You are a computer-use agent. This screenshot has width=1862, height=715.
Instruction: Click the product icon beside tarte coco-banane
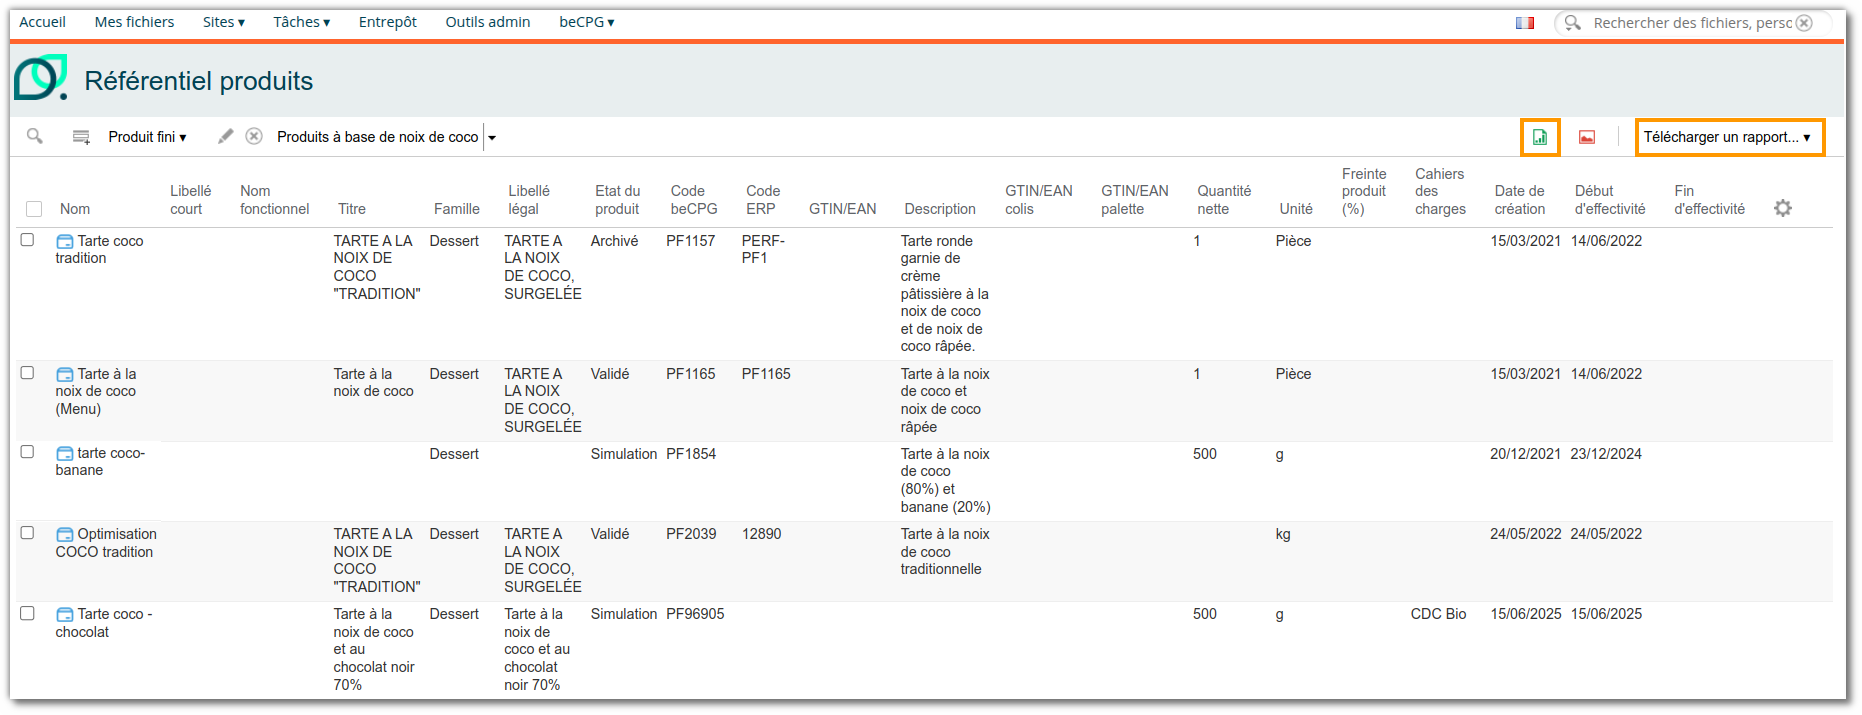[65, 454]
